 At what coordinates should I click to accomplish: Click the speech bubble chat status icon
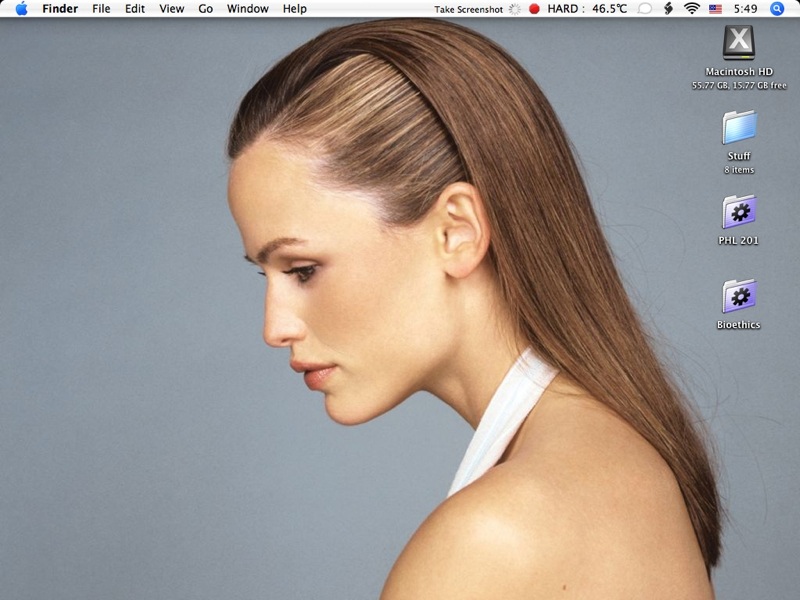coord(644,9)
